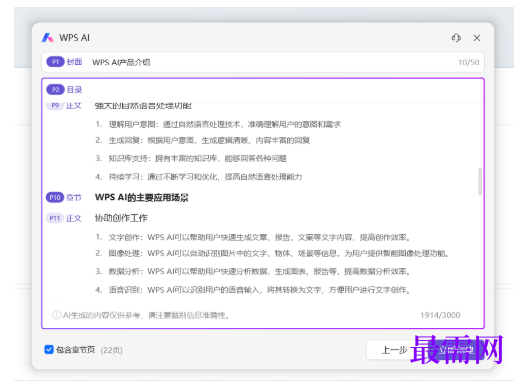Click the headset support icon
The width and height of the screenshot is (522, 381).
point(456,38)
